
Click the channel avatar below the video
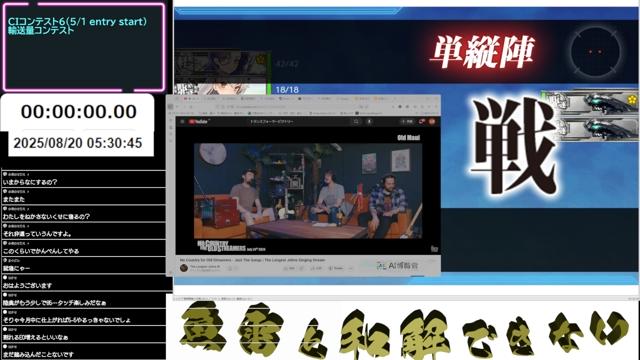pyautogui.click(x=184, y=268)
